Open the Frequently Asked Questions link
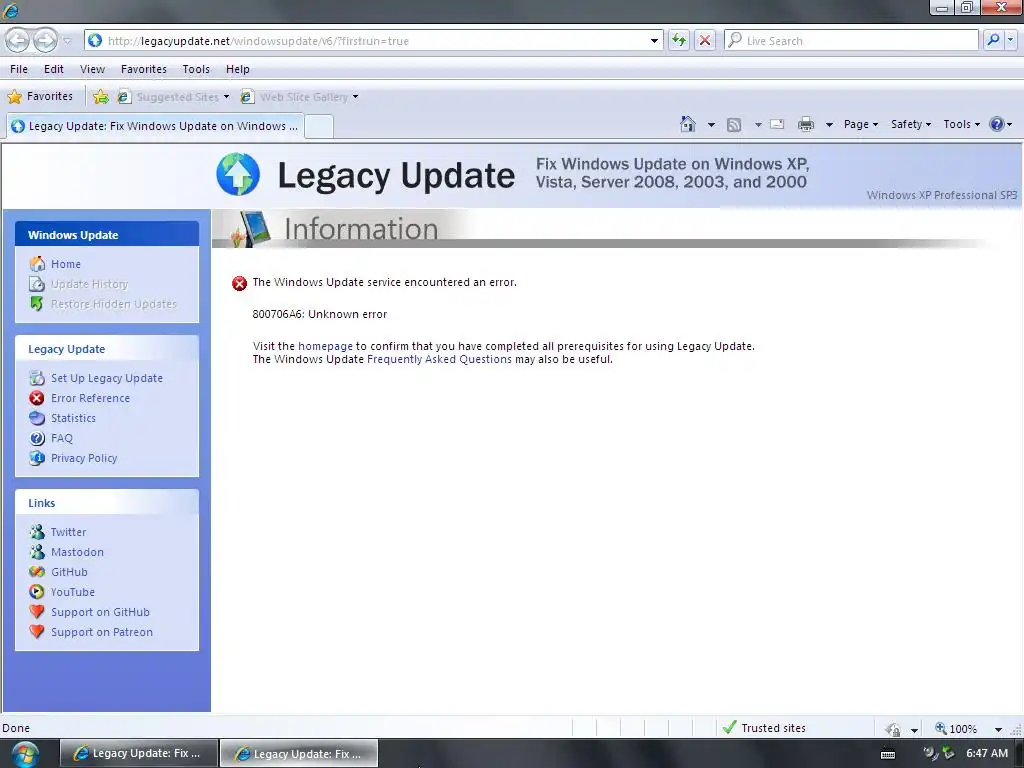Viewport: 1024px width, 768px height. 440,359
